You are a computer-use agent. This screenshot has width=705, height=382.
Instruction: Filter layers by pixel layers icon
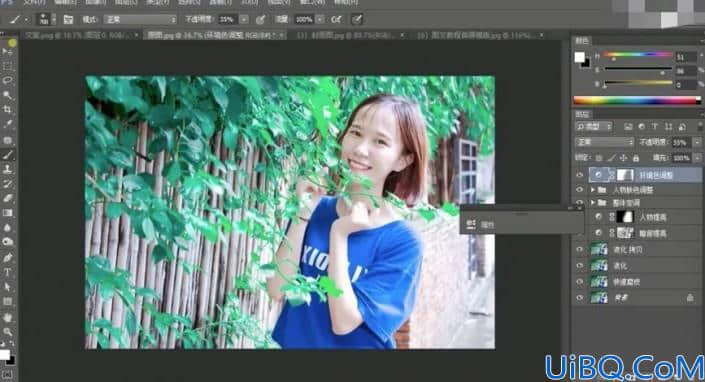(x=628, y=127)
